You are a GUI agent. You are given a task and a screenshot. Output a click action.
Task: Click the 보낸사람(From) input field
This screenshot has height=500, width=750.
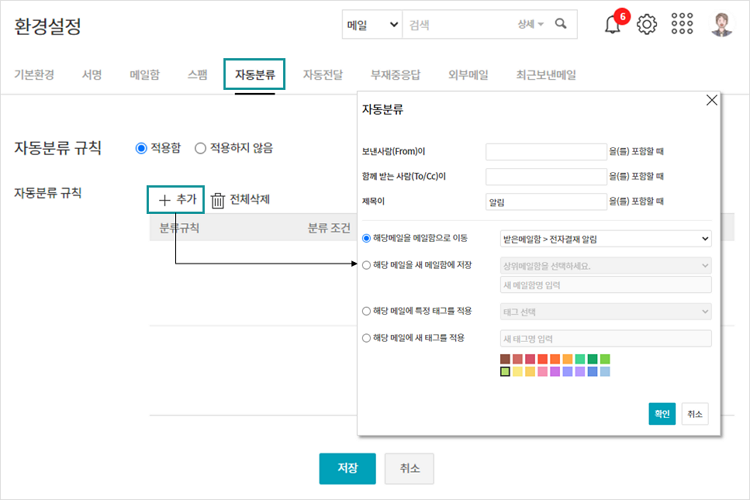pyautogui.click(x=545, y=152)
